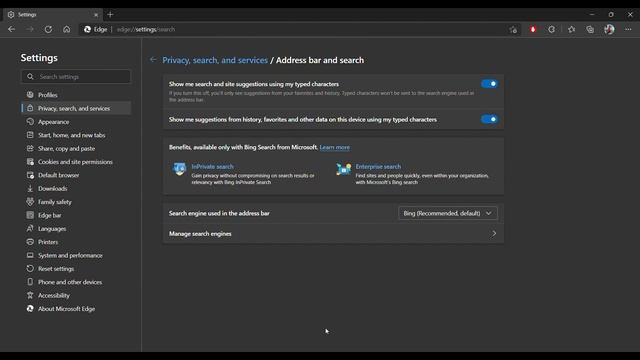Click the Edge logo in address bar
640x360 pixels.
(87, 29)
